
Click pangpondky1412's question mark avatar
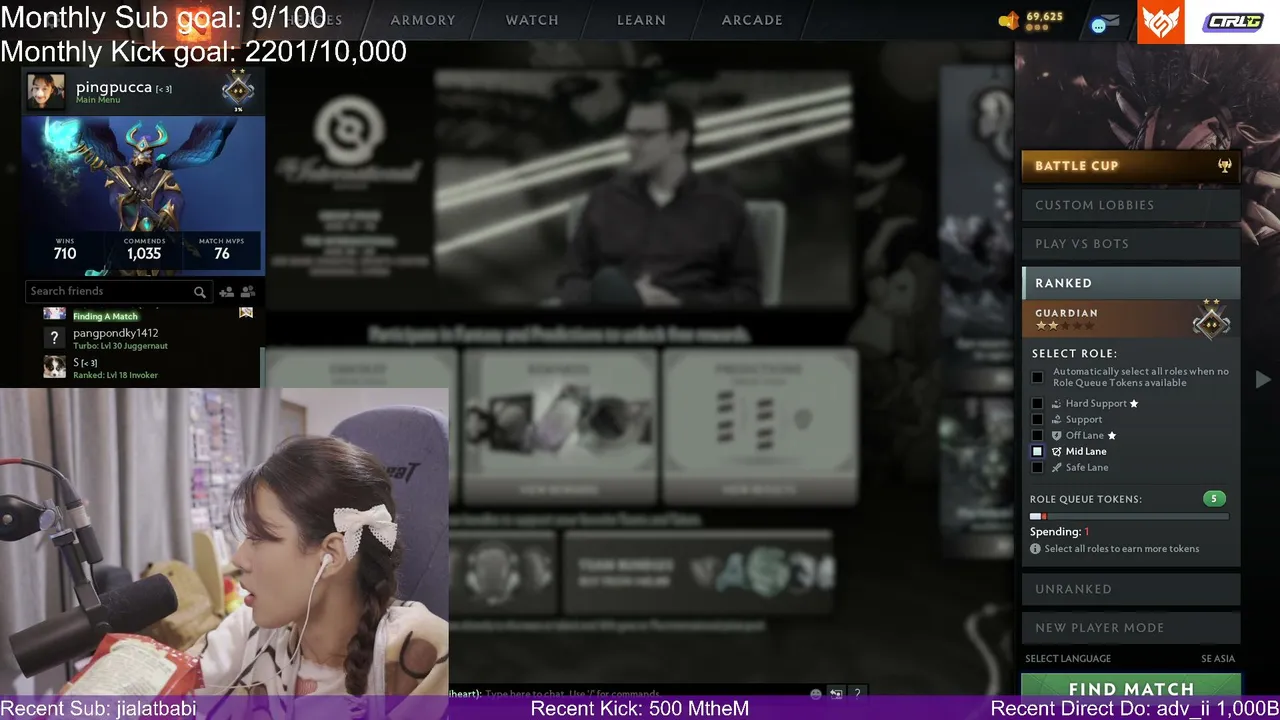[x=54, y=339]
